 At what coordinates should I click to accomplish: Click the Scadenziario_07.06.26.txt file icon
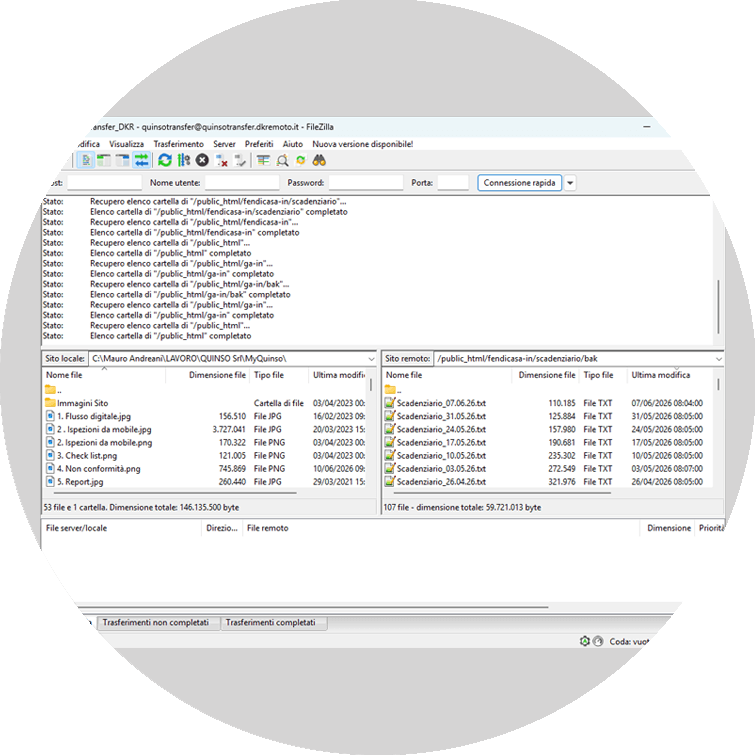tap(390, 403)
